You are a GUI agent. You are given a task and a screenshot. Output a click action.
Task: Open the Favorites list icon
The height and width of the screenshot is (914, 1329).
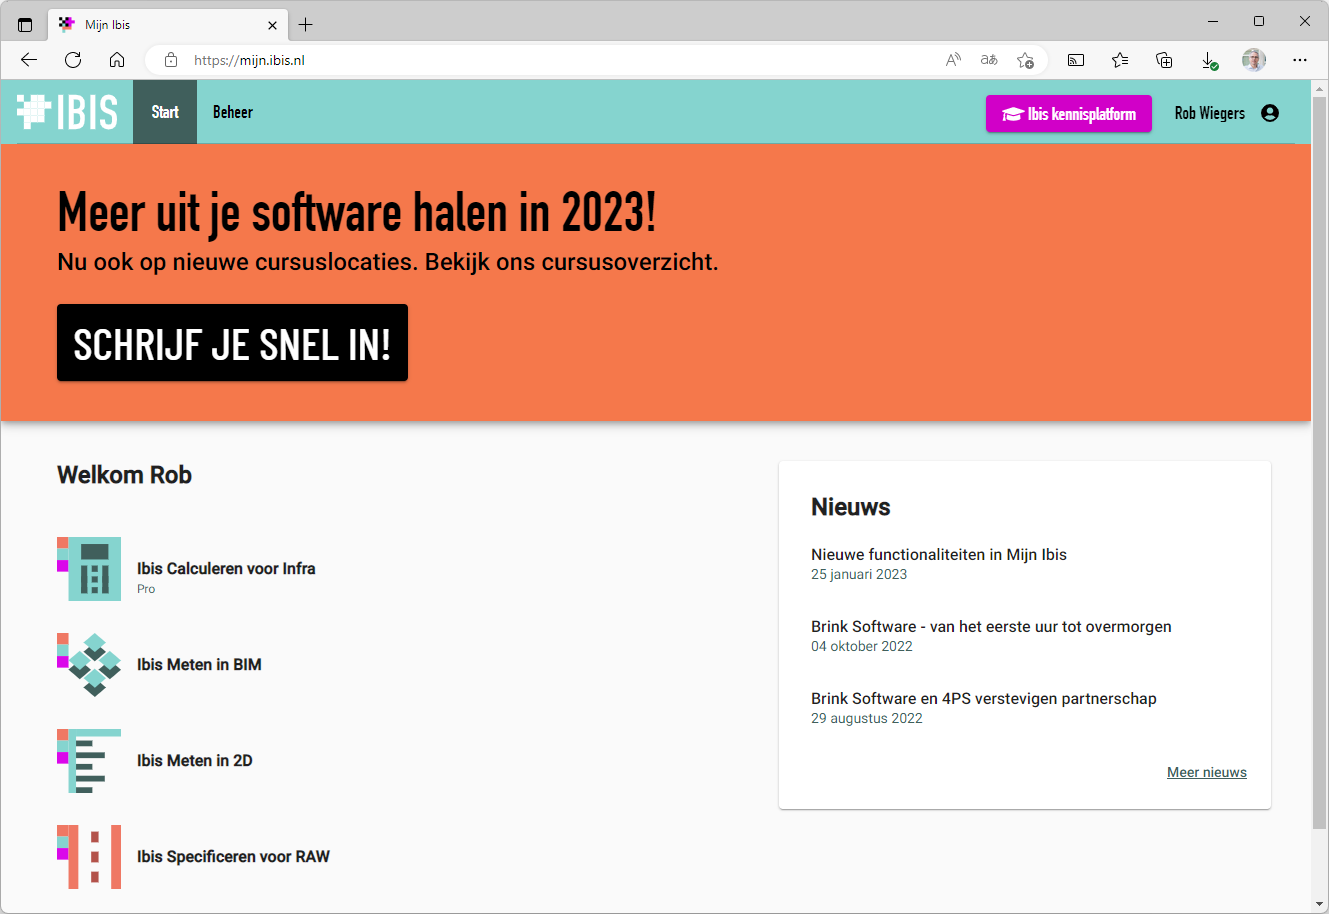tap(1120, 60)
